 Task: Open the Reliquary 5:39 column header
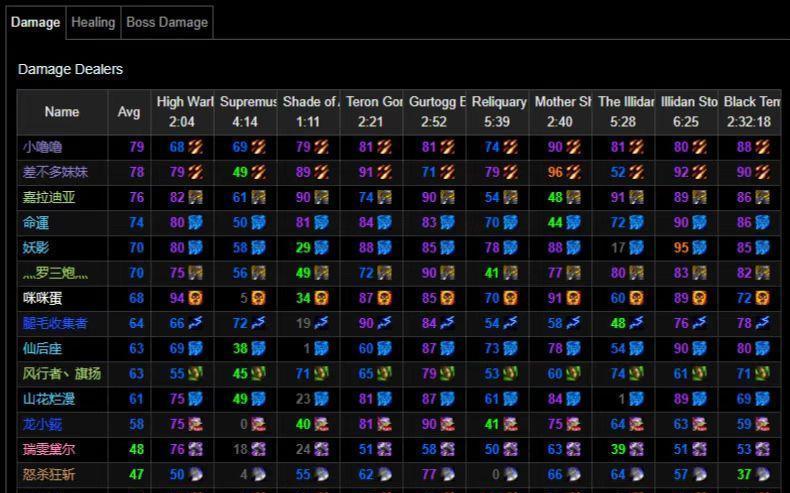(x=497, y=112)
